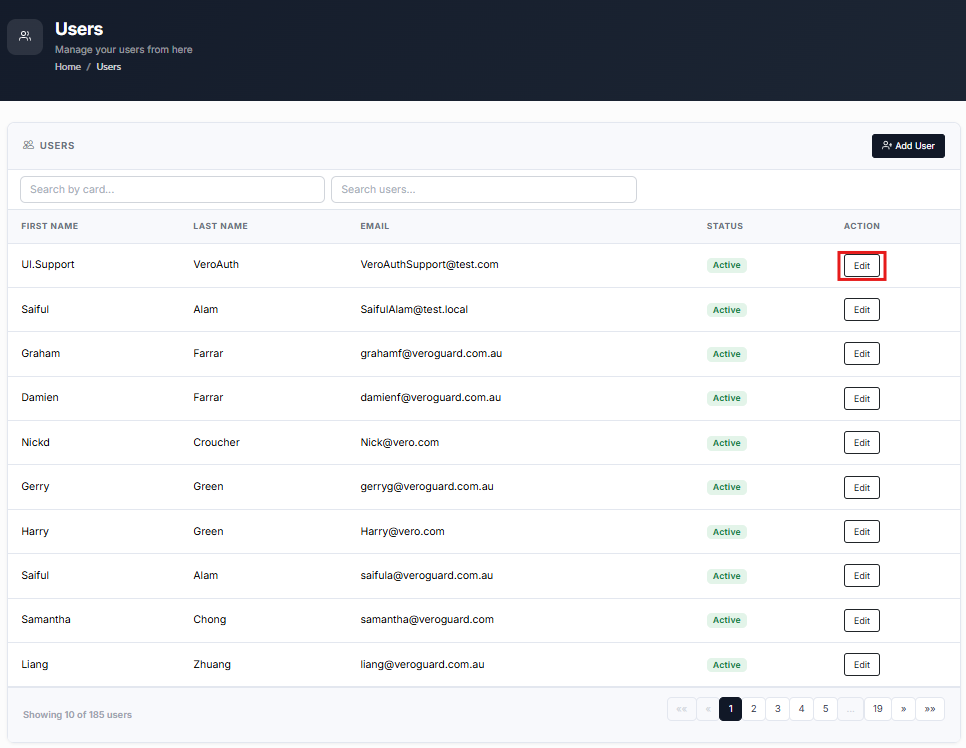Jump to page 19
This screenshot has height=748, width=966.
tap(877, 709)
